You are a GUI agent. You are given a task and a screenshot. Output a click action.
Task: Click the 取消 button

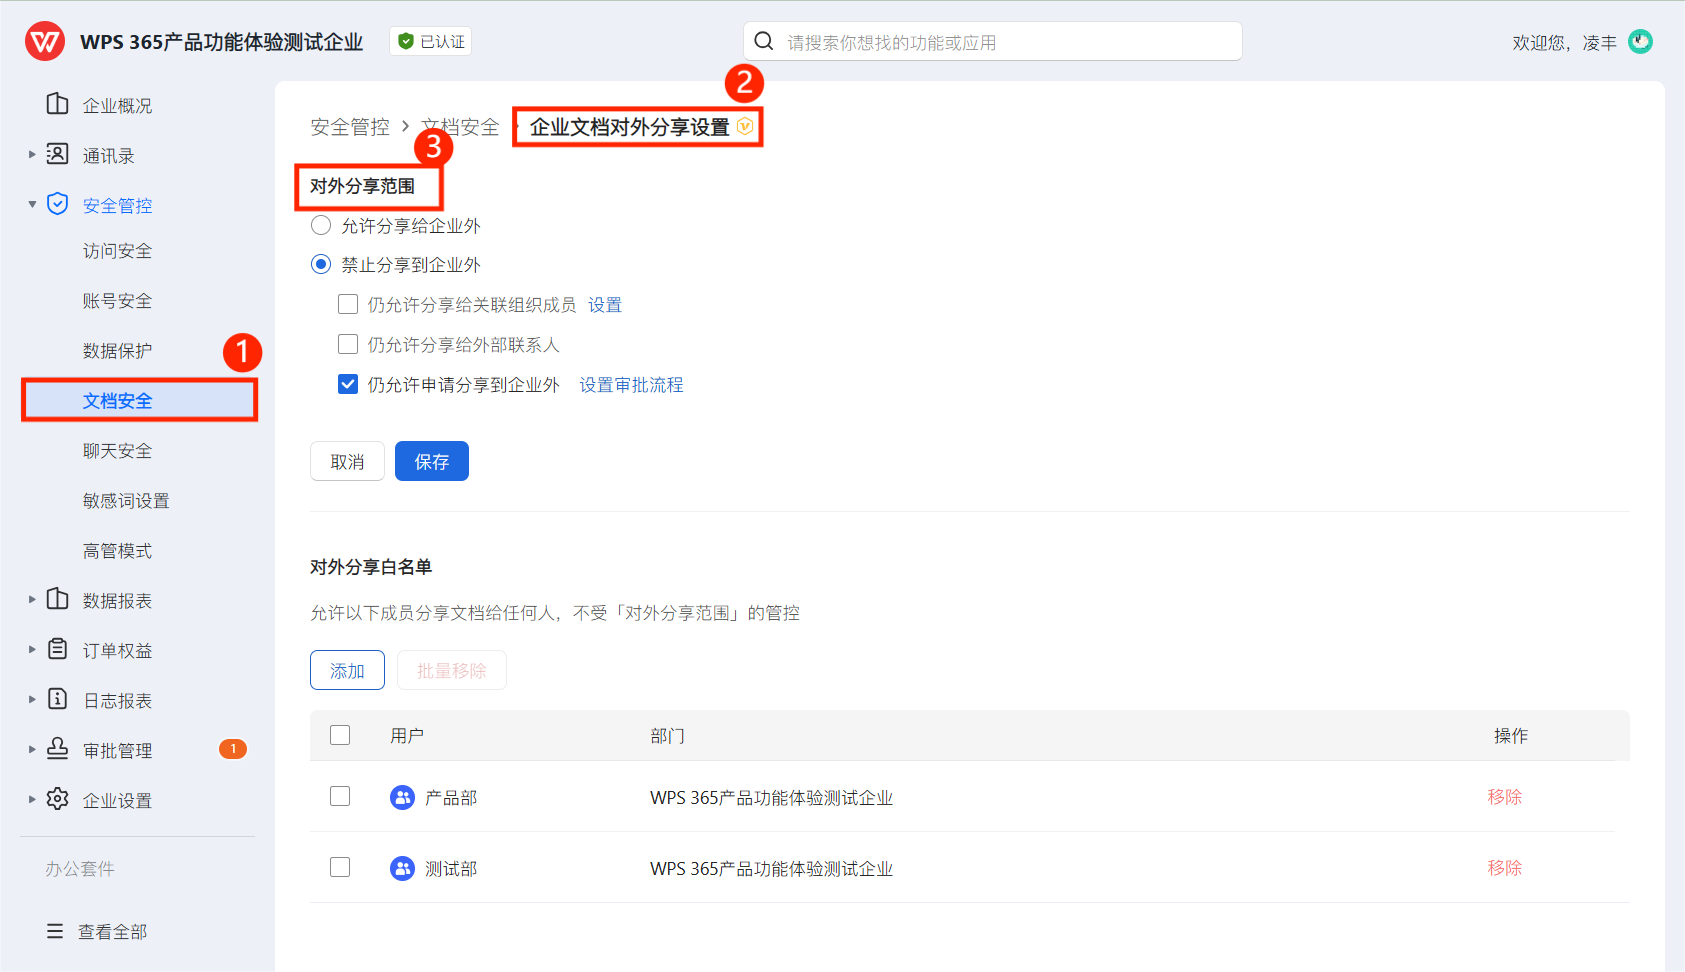pos(347,461)
